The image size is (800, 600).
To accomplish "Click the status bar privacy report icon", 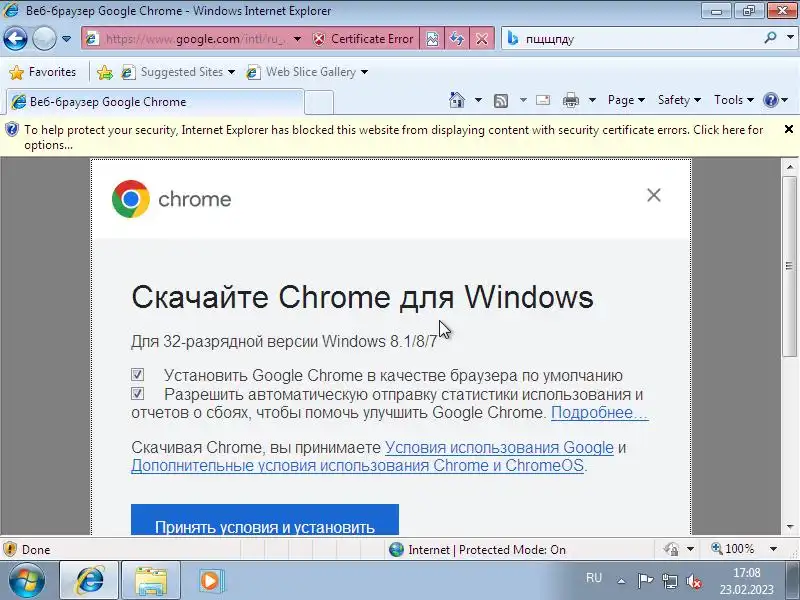I will pos(671,549).
